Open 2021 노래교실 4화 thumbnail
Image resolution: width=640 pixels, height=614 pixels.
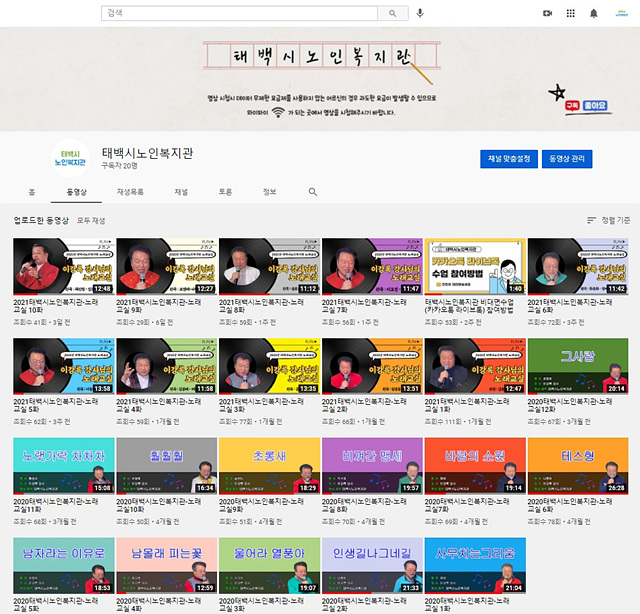pyautogui.click(x=167, y=366)
